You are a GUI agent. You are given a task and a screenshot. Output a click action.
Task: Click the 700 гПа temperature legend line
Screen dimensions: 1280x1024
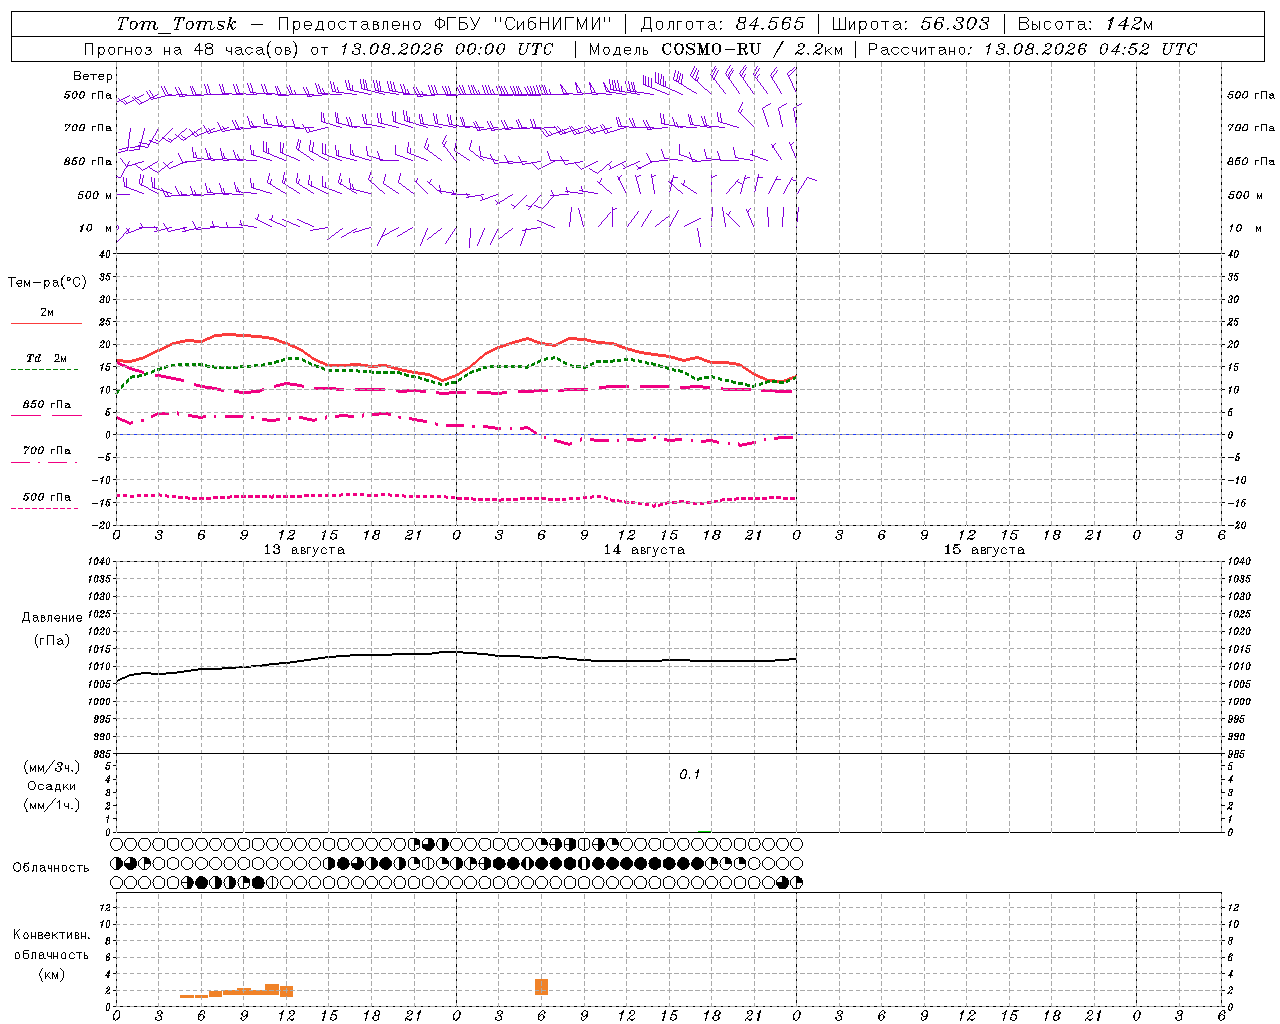[46, 462]
